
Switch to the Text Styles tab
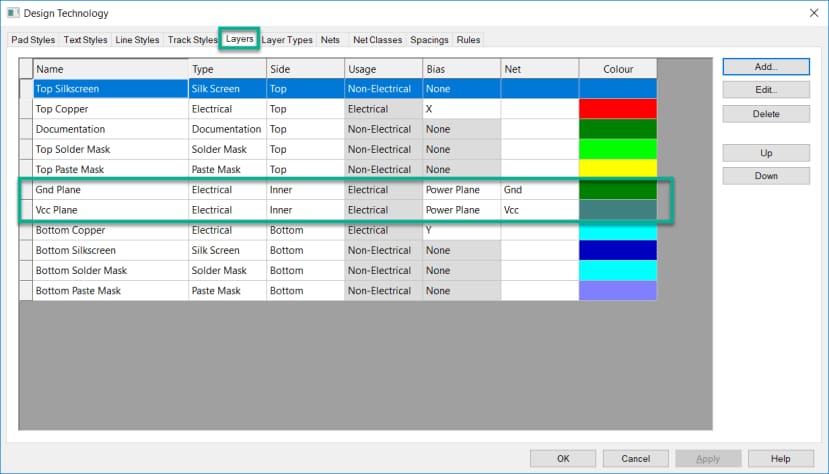pos(85,40)
